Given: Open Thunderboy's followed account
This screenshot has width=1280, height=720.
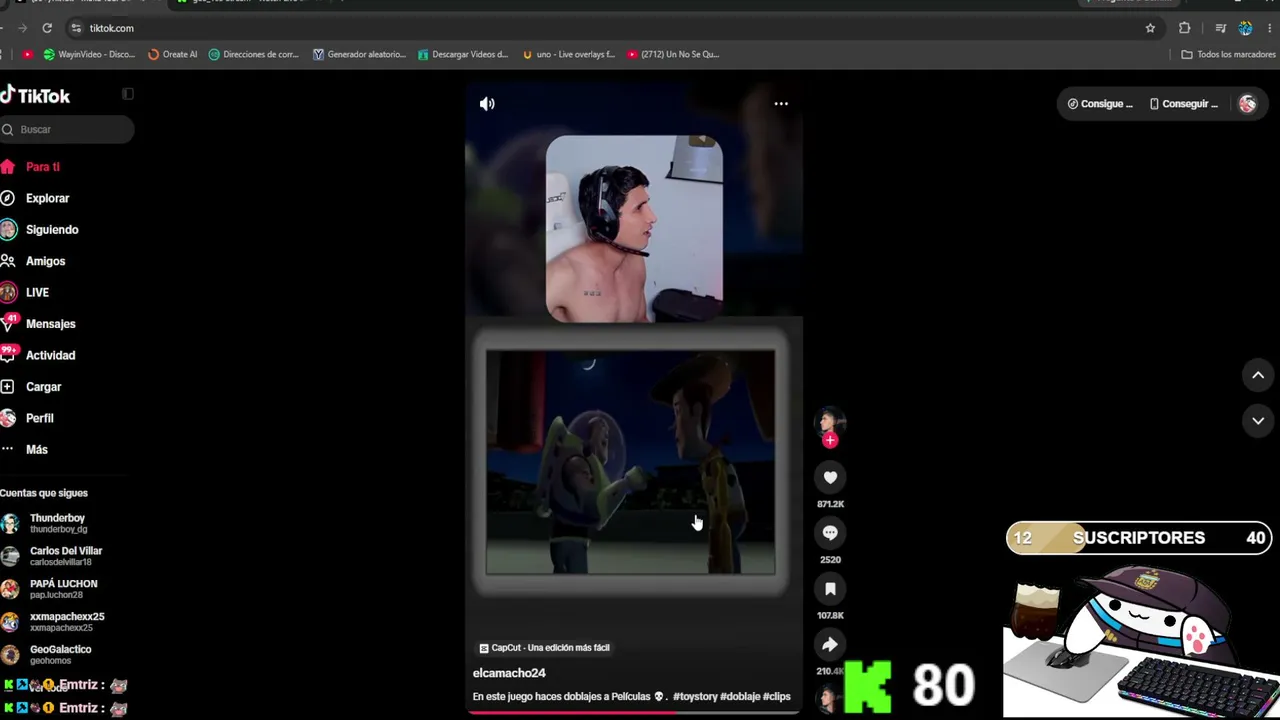Looking at the screenshot, I should pos(57,523).
